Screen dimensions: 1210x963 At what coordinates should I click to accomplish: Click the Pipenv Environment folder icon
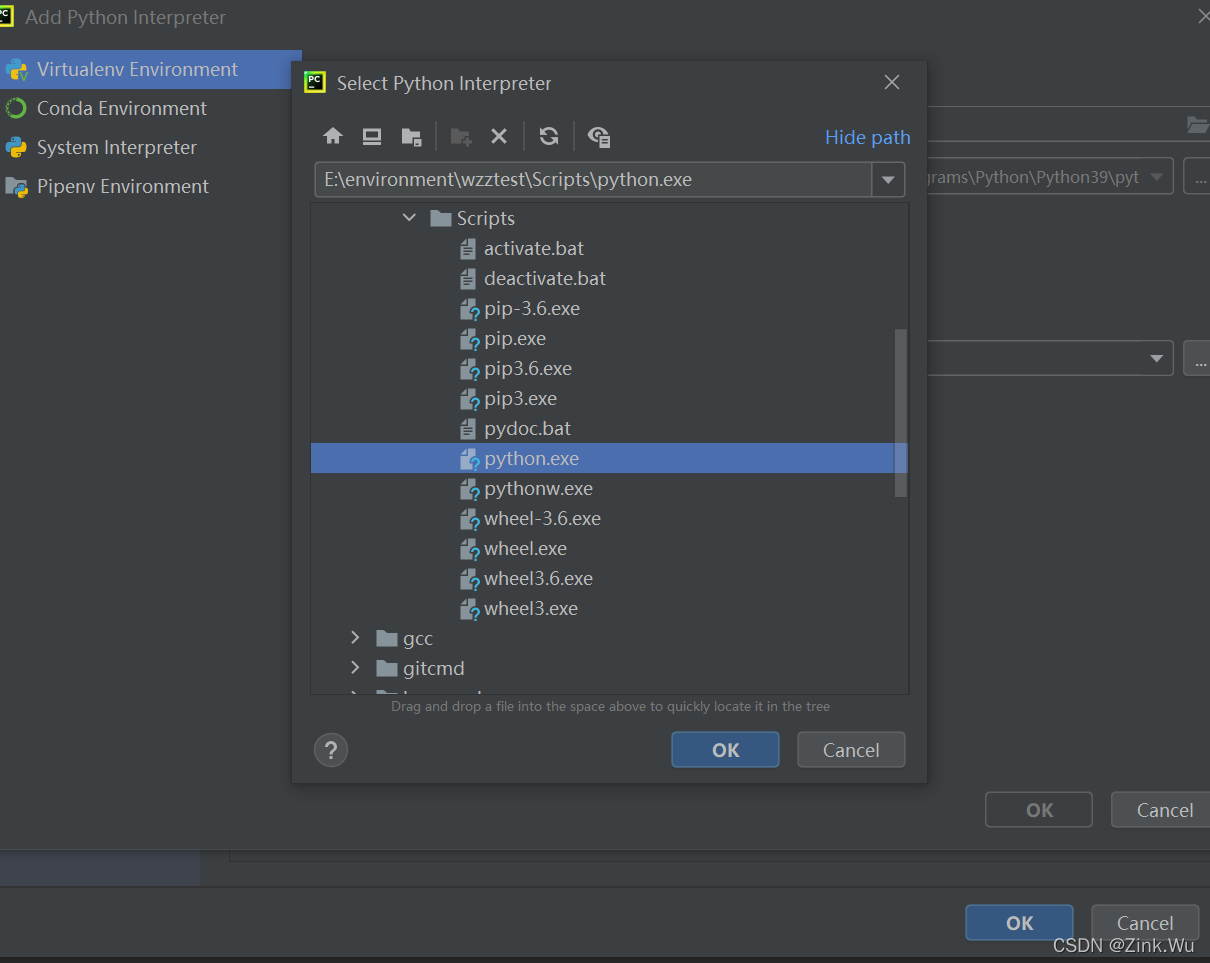pyautogui.click(x=16, y=186)
